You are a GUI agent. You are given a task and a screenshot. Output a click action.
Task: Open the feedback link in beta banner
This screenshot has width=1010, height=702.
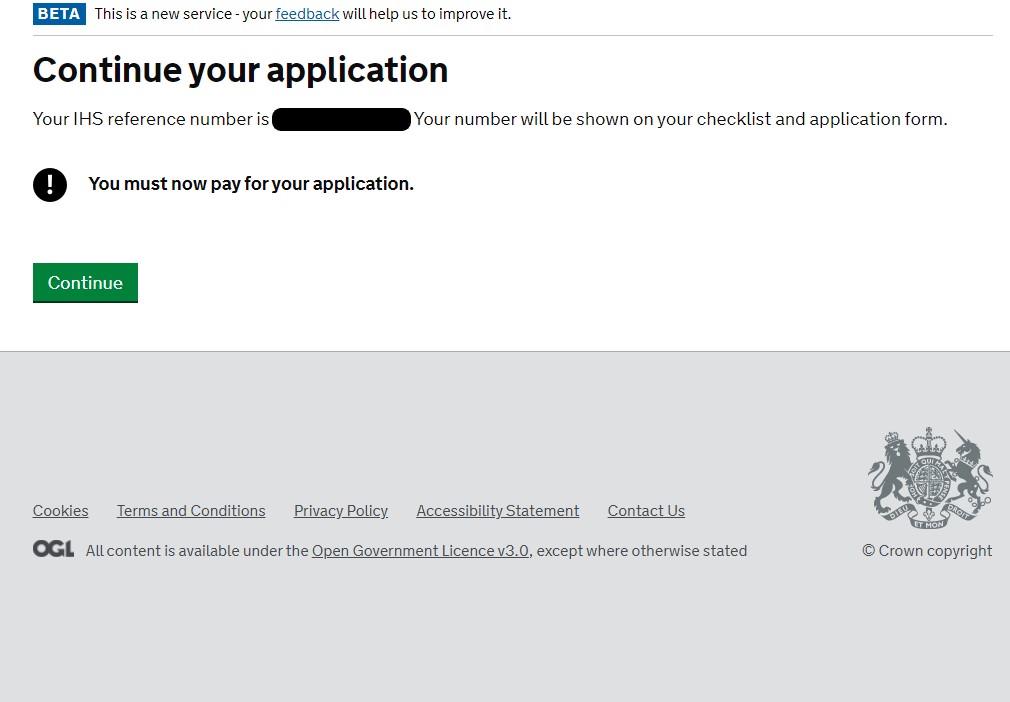(307, 14)
